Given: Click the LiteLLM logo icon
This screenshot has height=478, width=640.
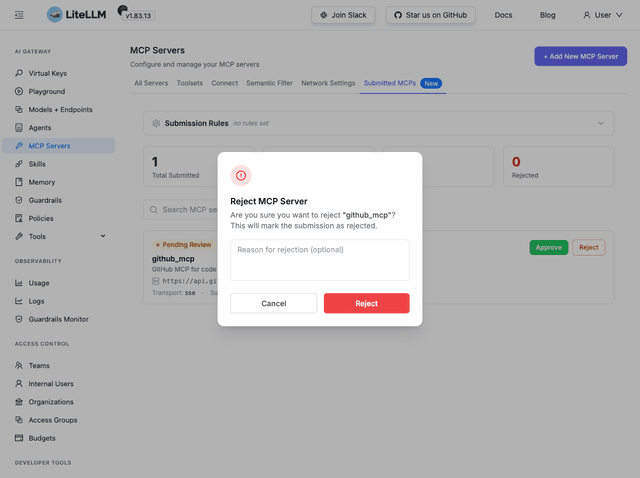Looking at the screenshot, I should pos(55,15).
